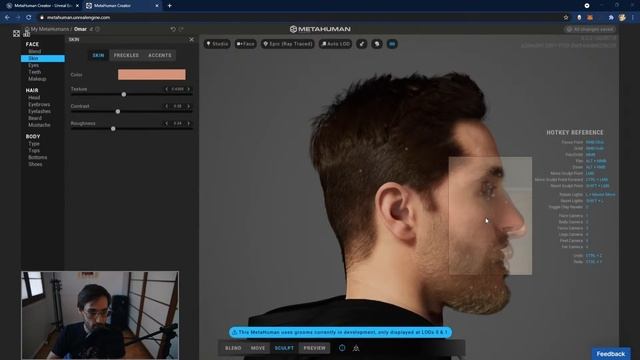
Task: Click the skin Color swatch
Action: (152, 74)
